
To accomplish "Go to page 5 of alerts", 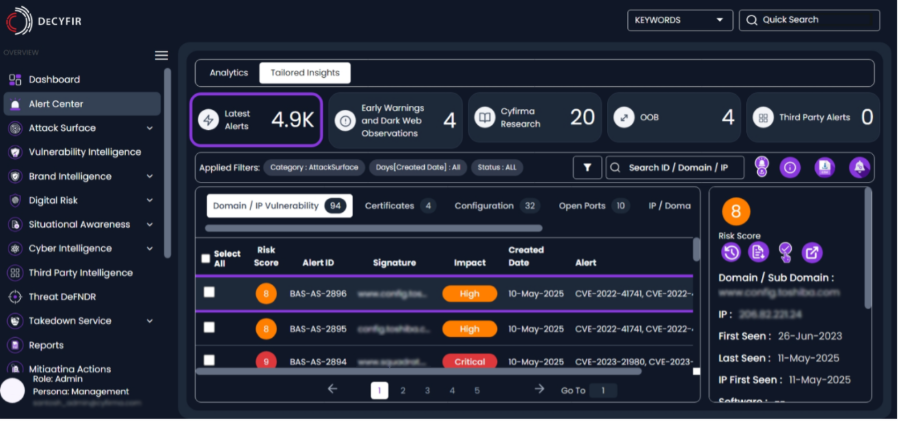I will pos(477,391).
